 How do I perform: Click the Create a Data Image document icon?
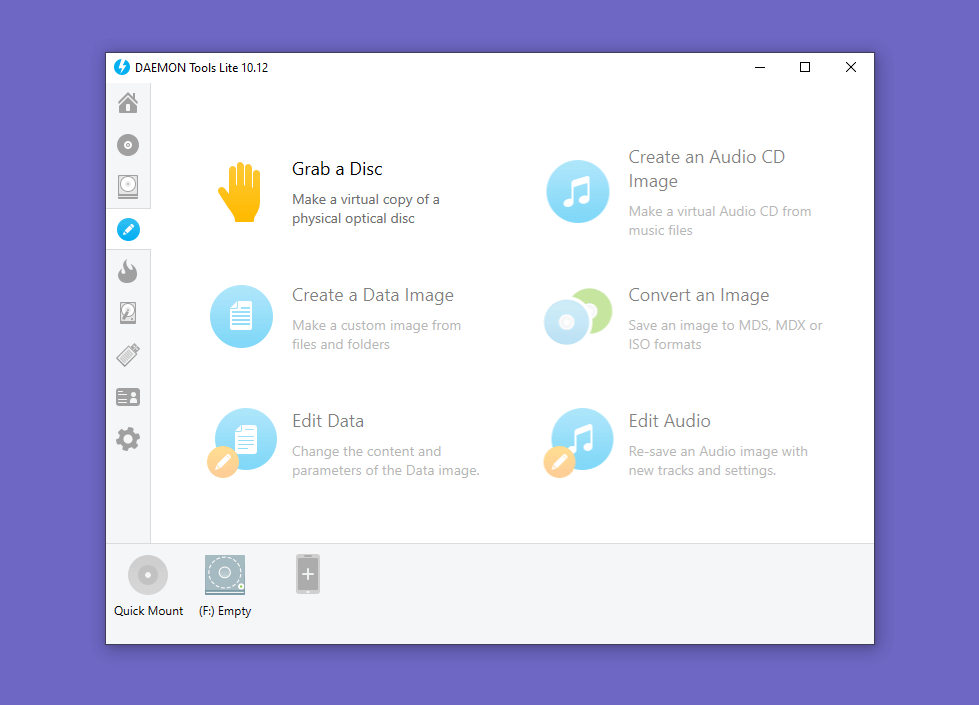point(241,316)
